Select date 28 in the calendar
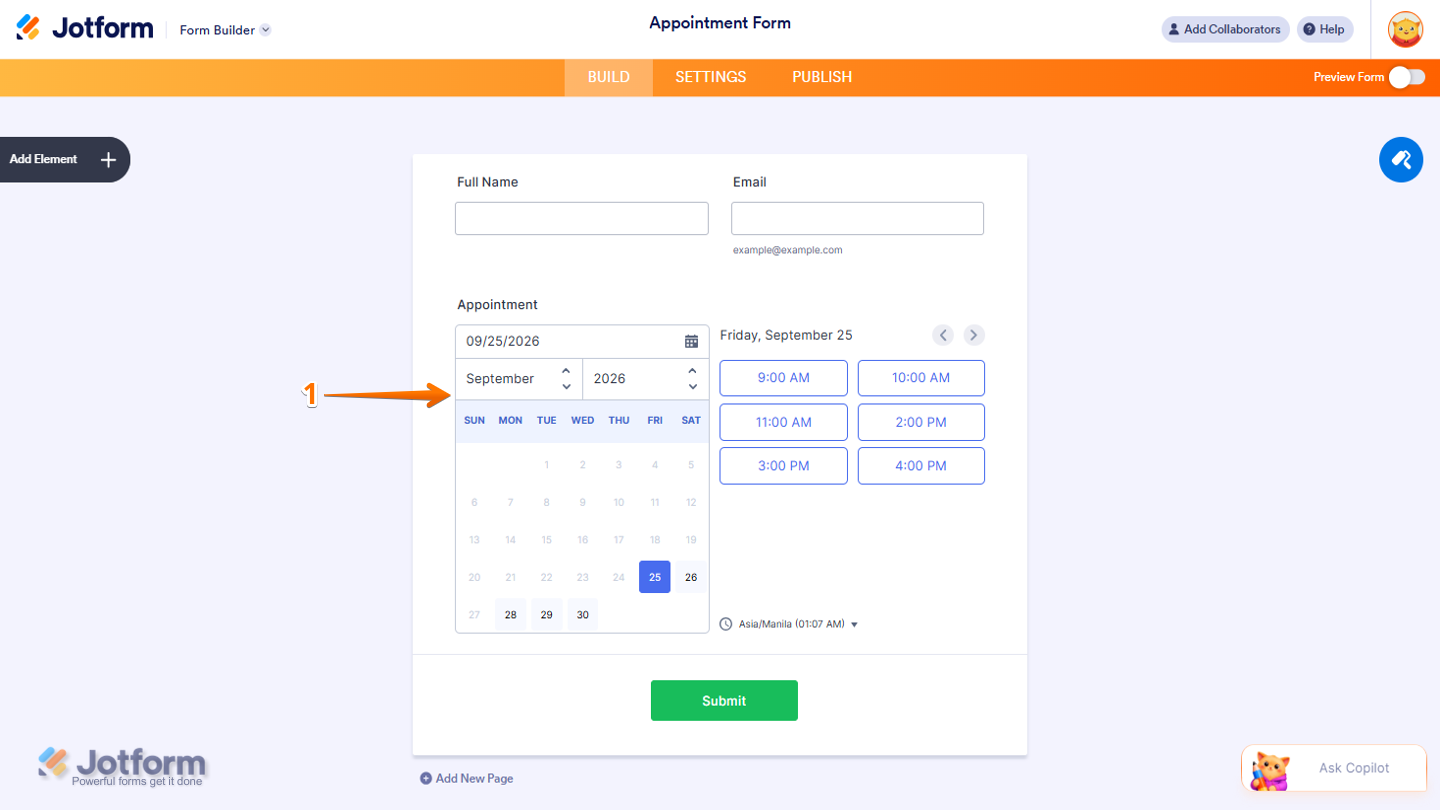 (x=510, y=615)
